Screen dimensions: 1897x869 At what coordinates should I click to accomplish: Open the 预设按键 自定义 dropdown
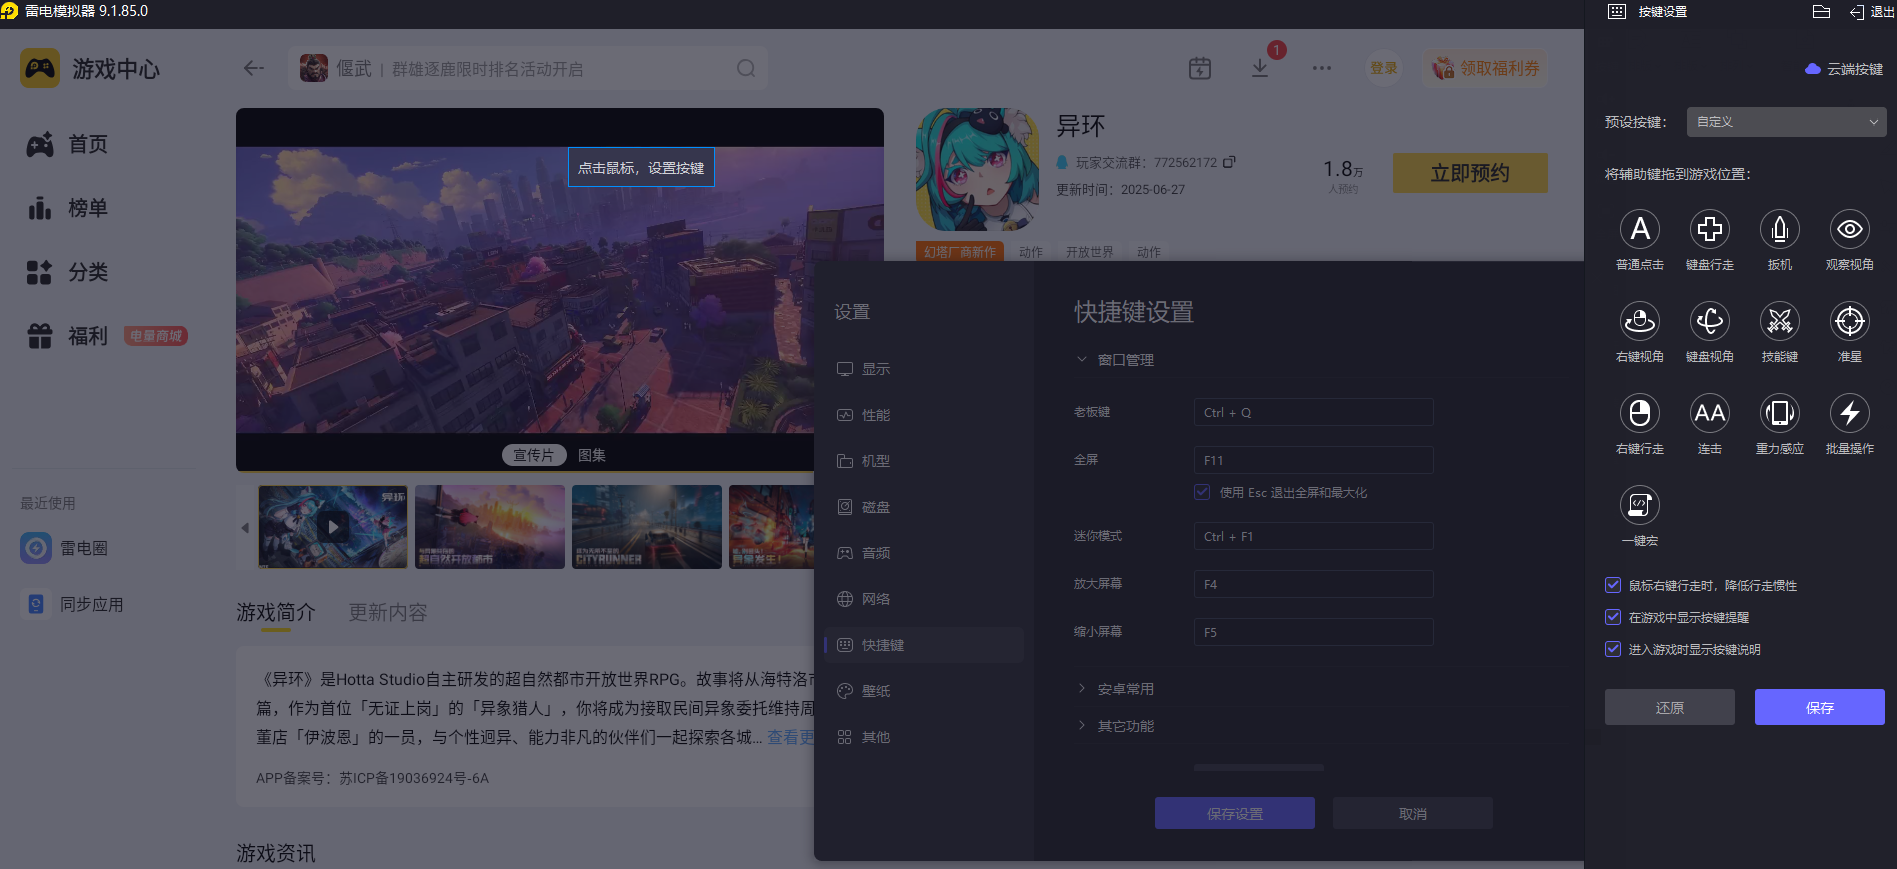[x=1787, y=122]
